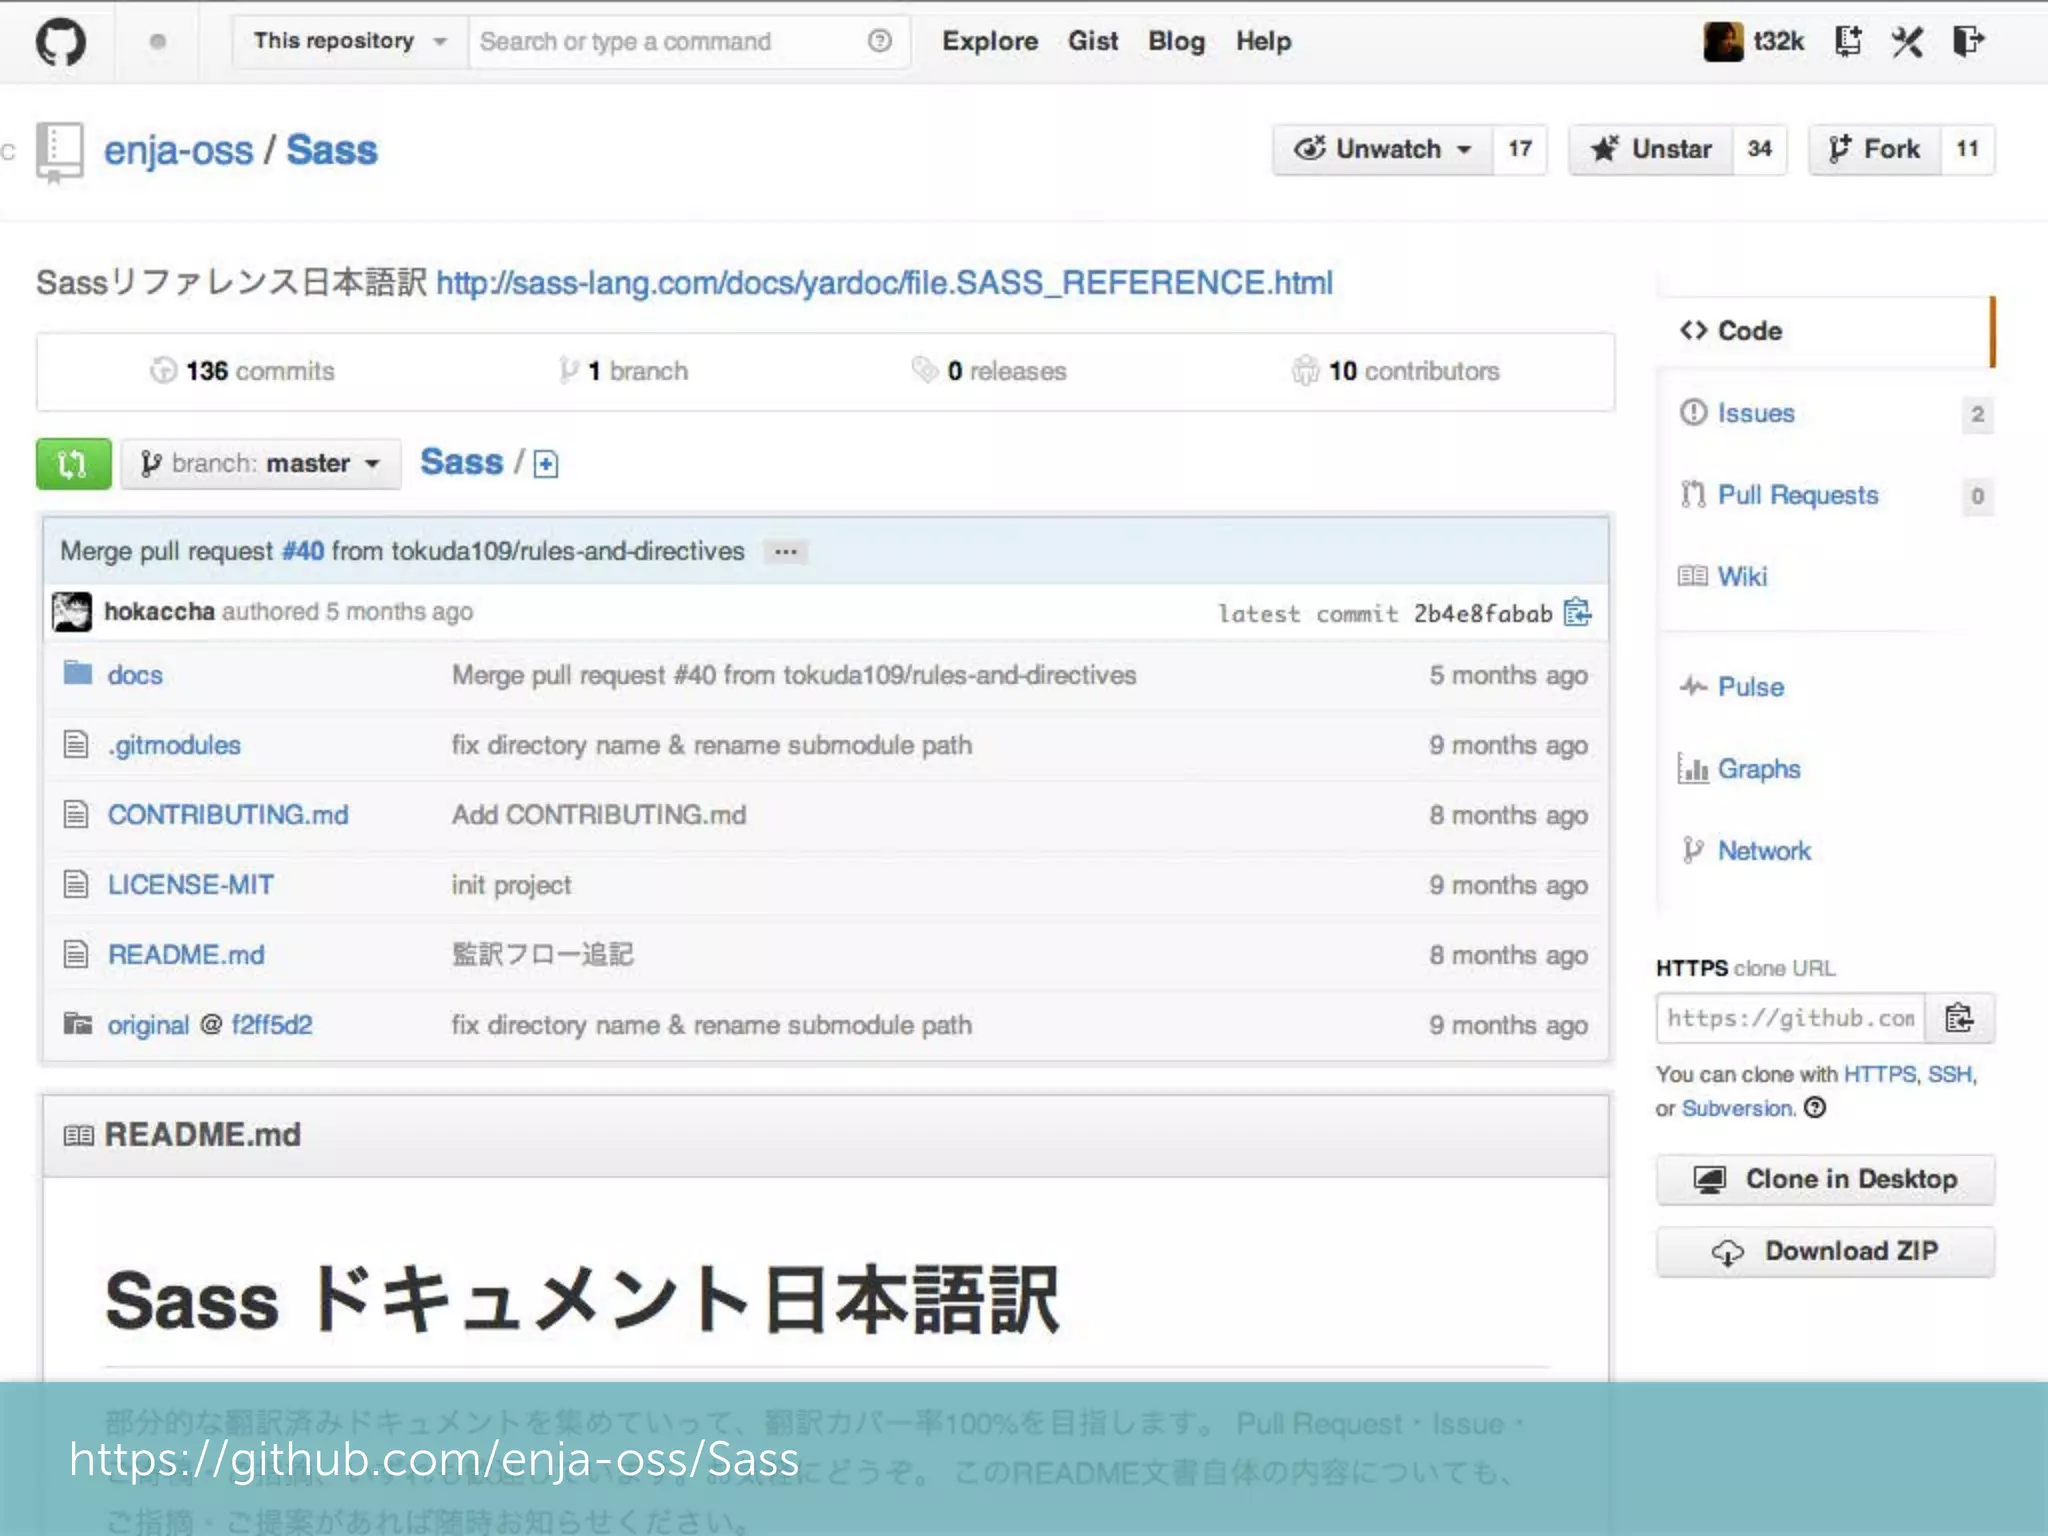The width and height of the screenshot is (2048, 1536).
Task: Select the Pulse tab
Action: 1825,687
